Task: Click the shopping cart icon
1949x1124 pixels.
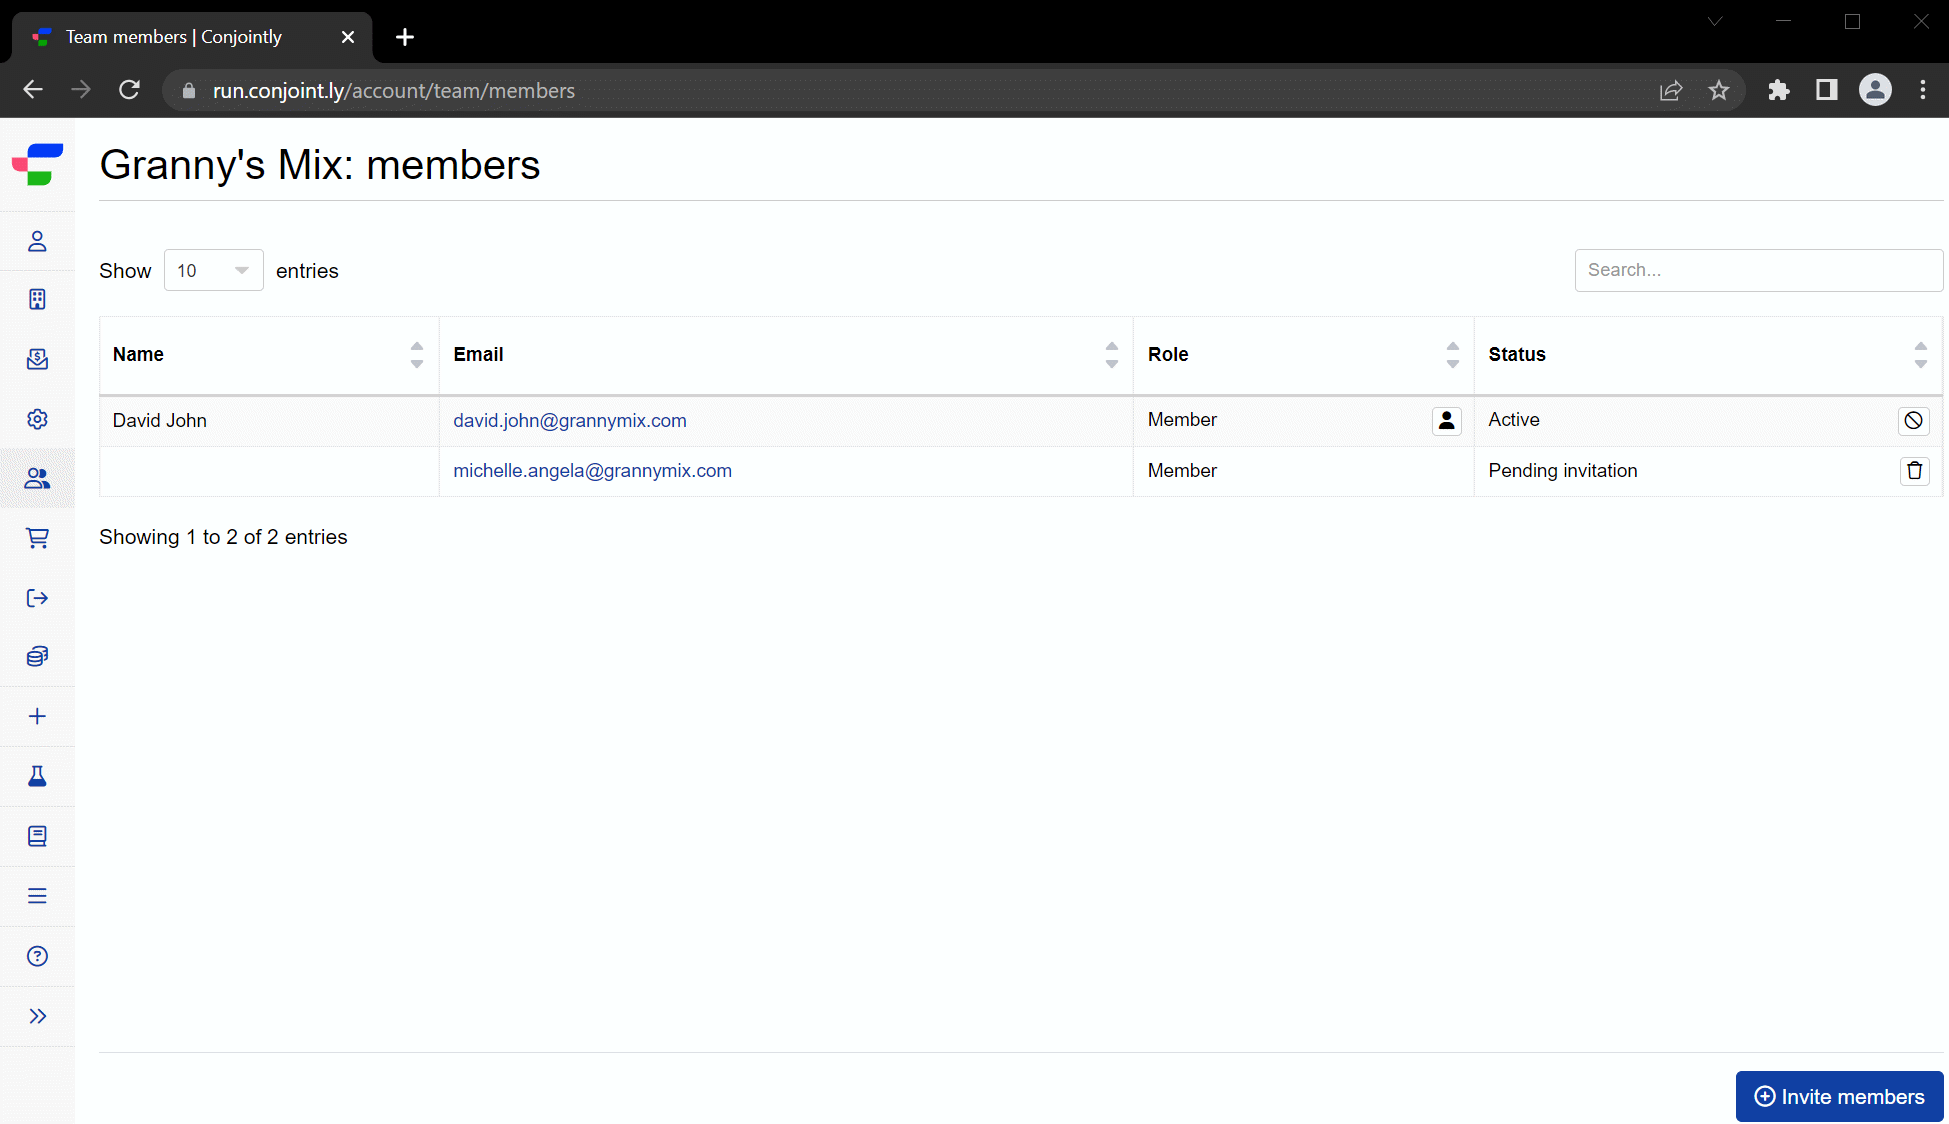Action: coord(36,537)
